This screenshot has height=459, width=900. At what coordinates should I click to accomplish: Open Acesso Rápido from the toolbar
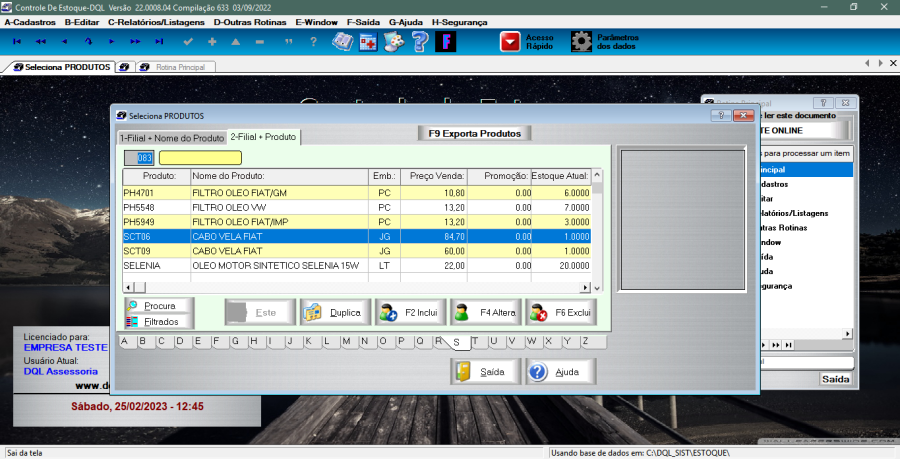click(x=526, y=42)
